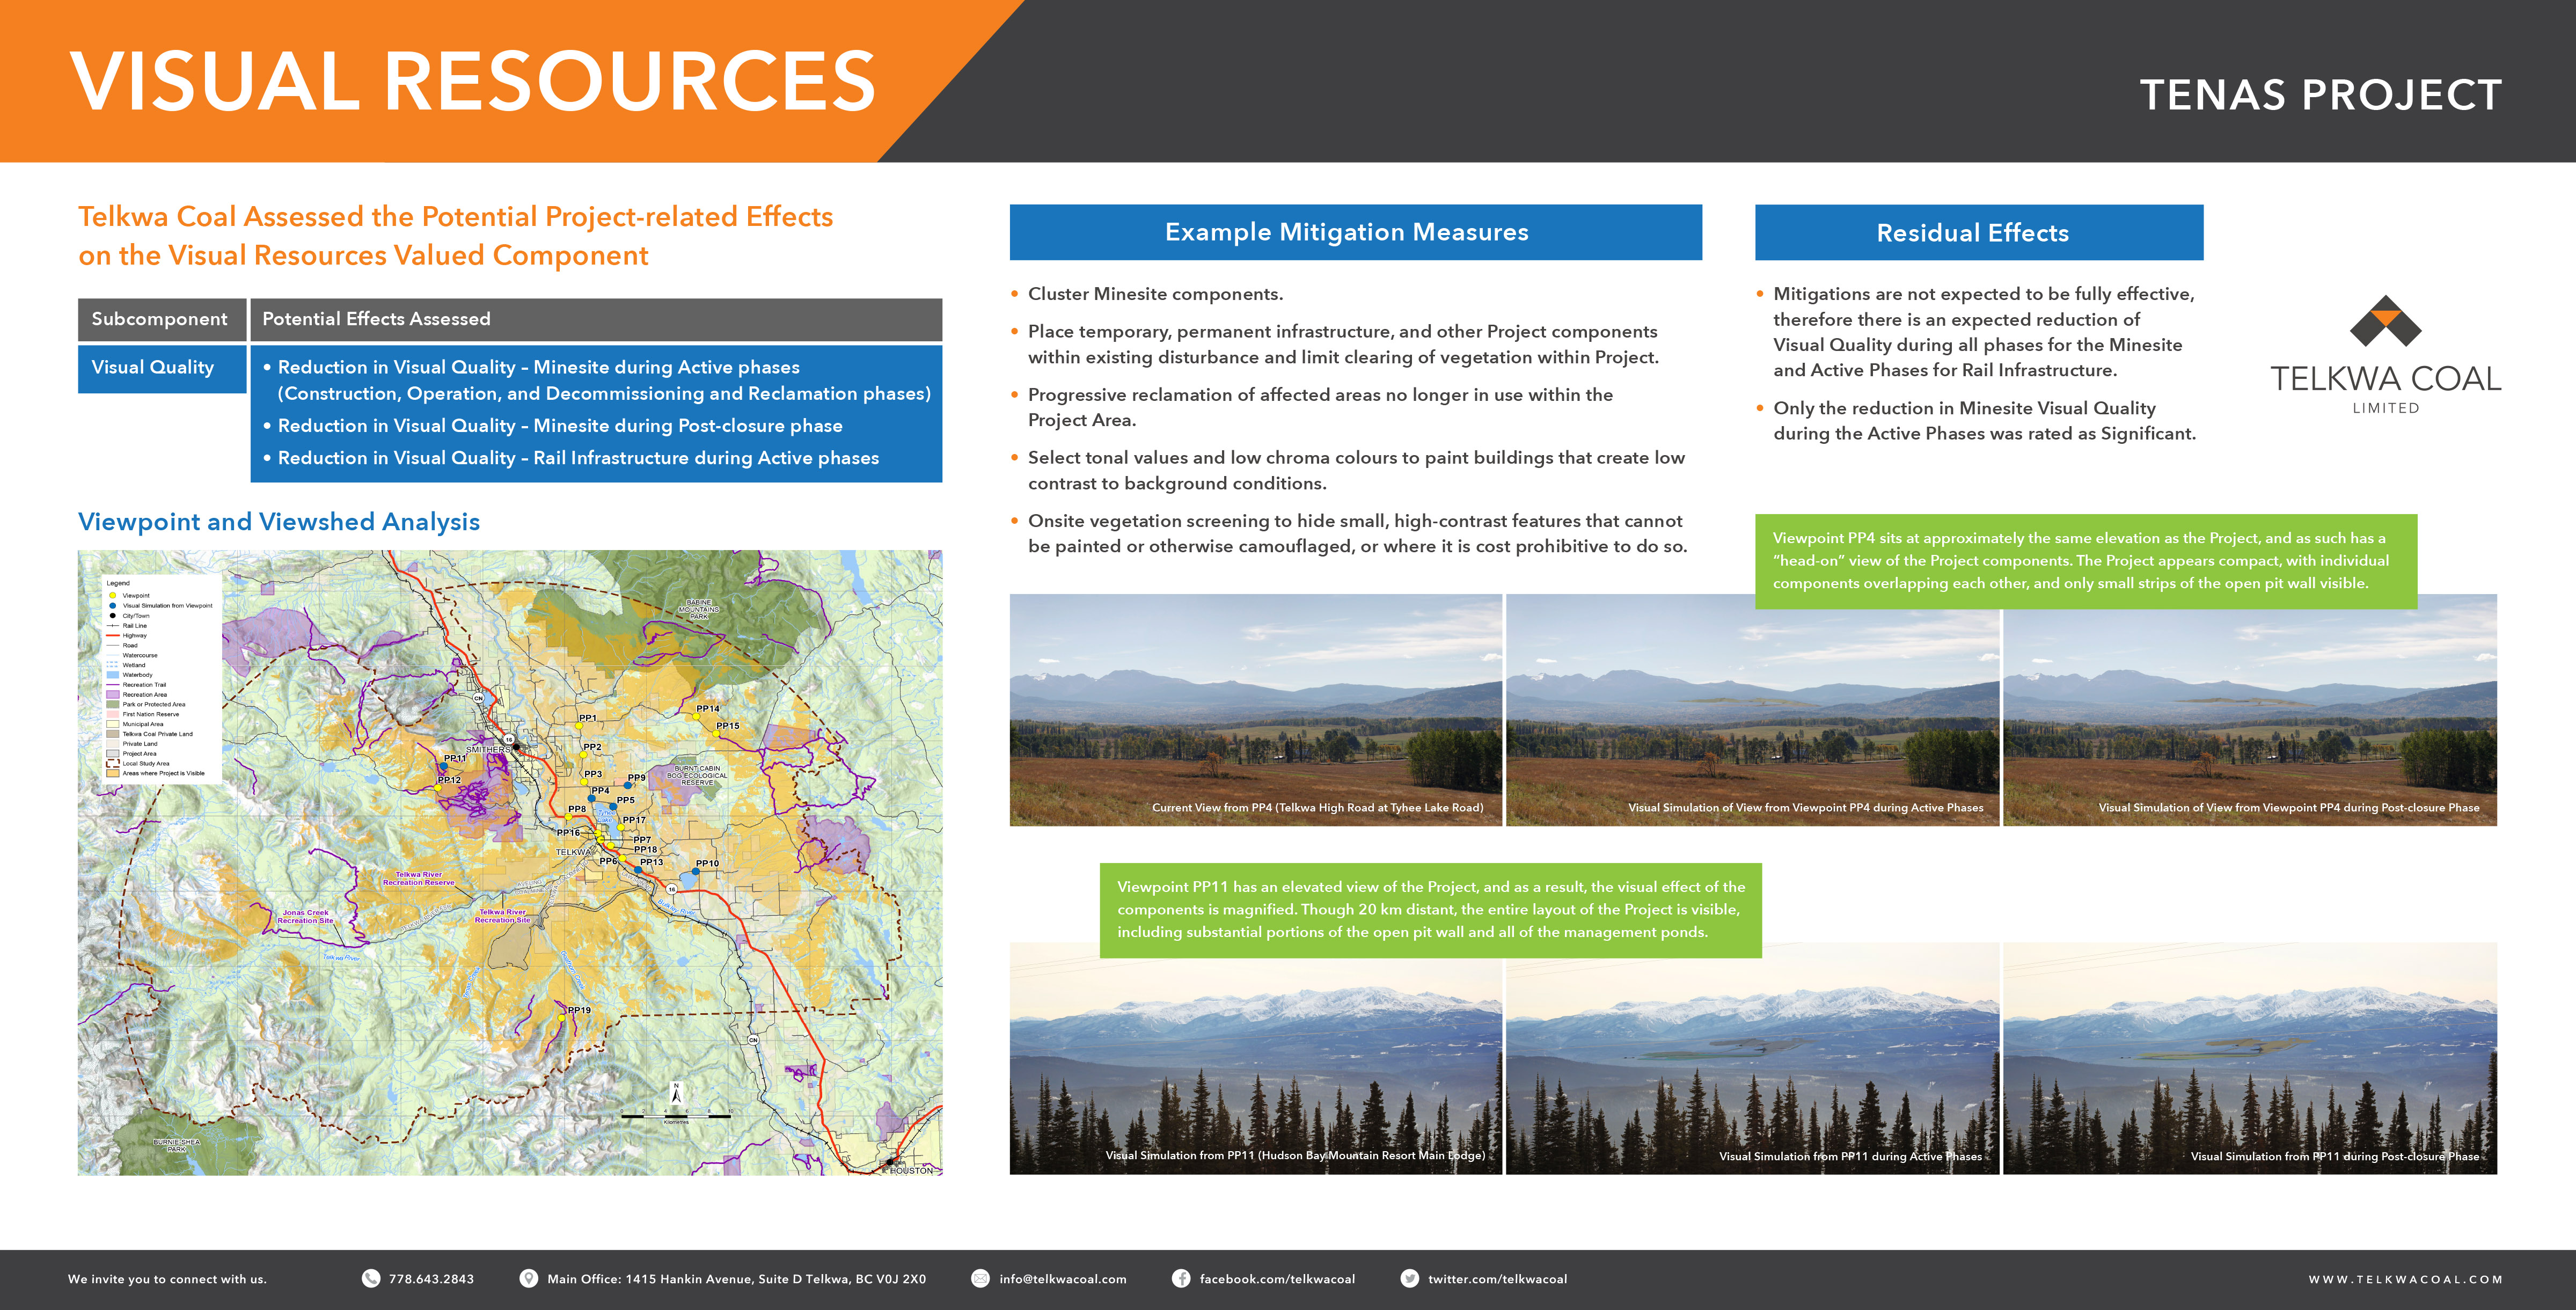Click the TENAS PROJECT heading
The image size is (2576, 1310).
coord(2321,95)
